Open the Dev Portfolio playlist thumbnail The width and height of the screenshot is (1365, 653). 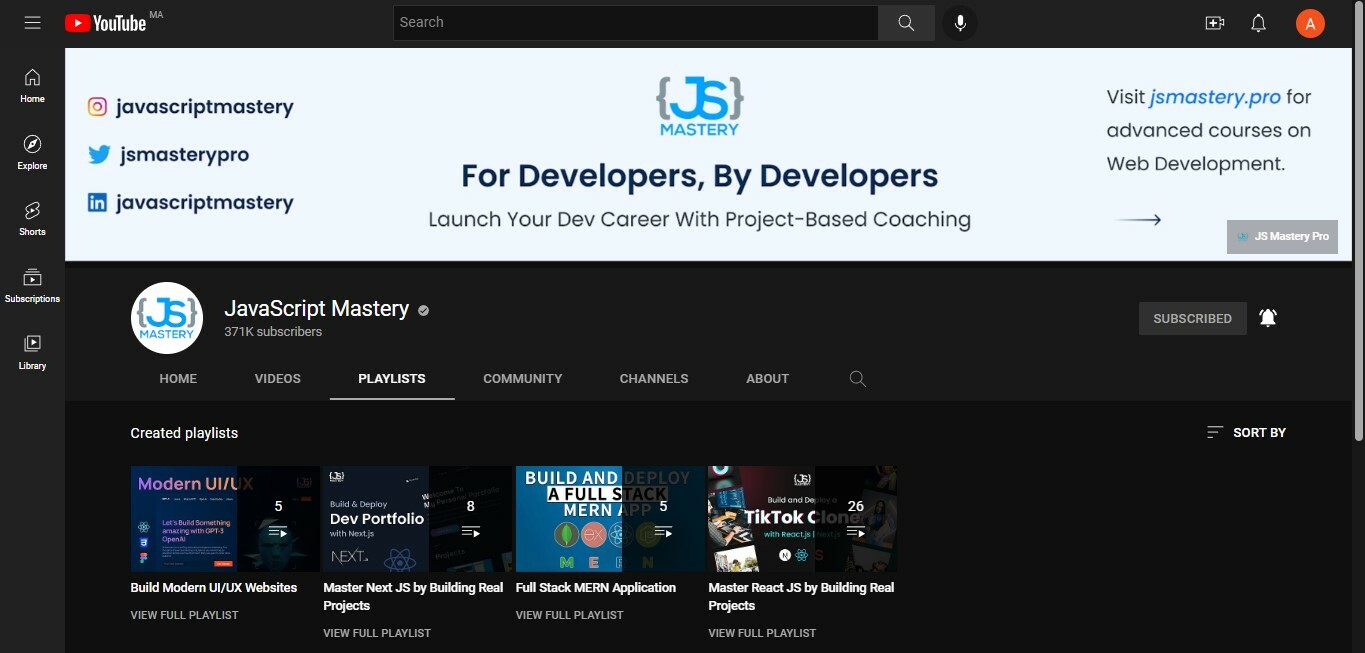pos(417,519)
